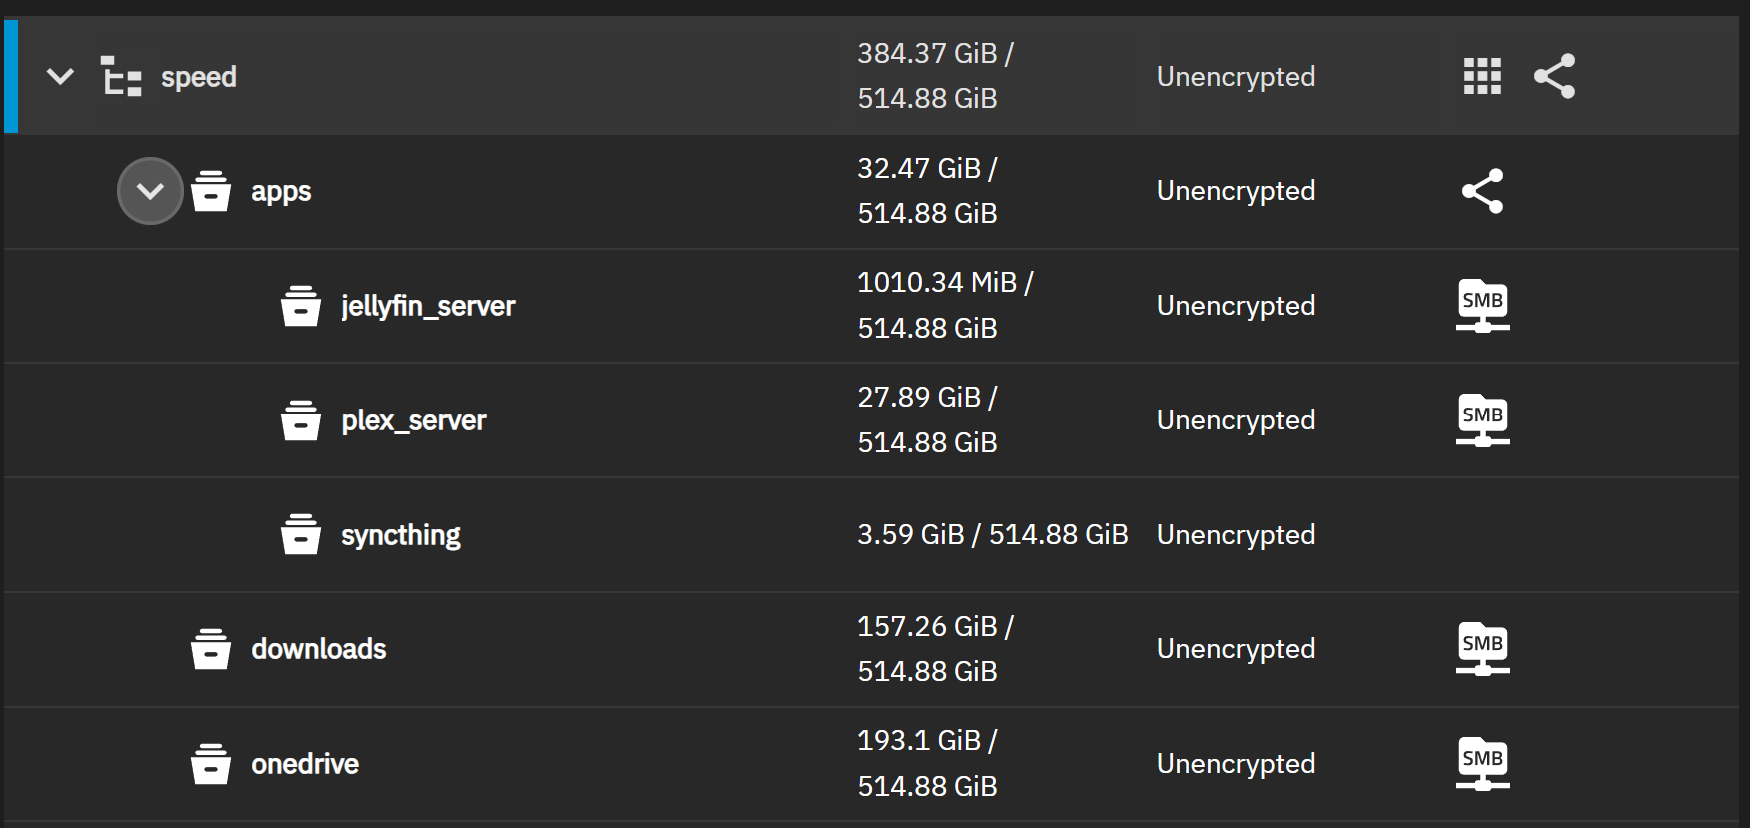Collapse the apps dataset chevron
The width and height of the screenshot is (1750, 828).
pos(150,191)
